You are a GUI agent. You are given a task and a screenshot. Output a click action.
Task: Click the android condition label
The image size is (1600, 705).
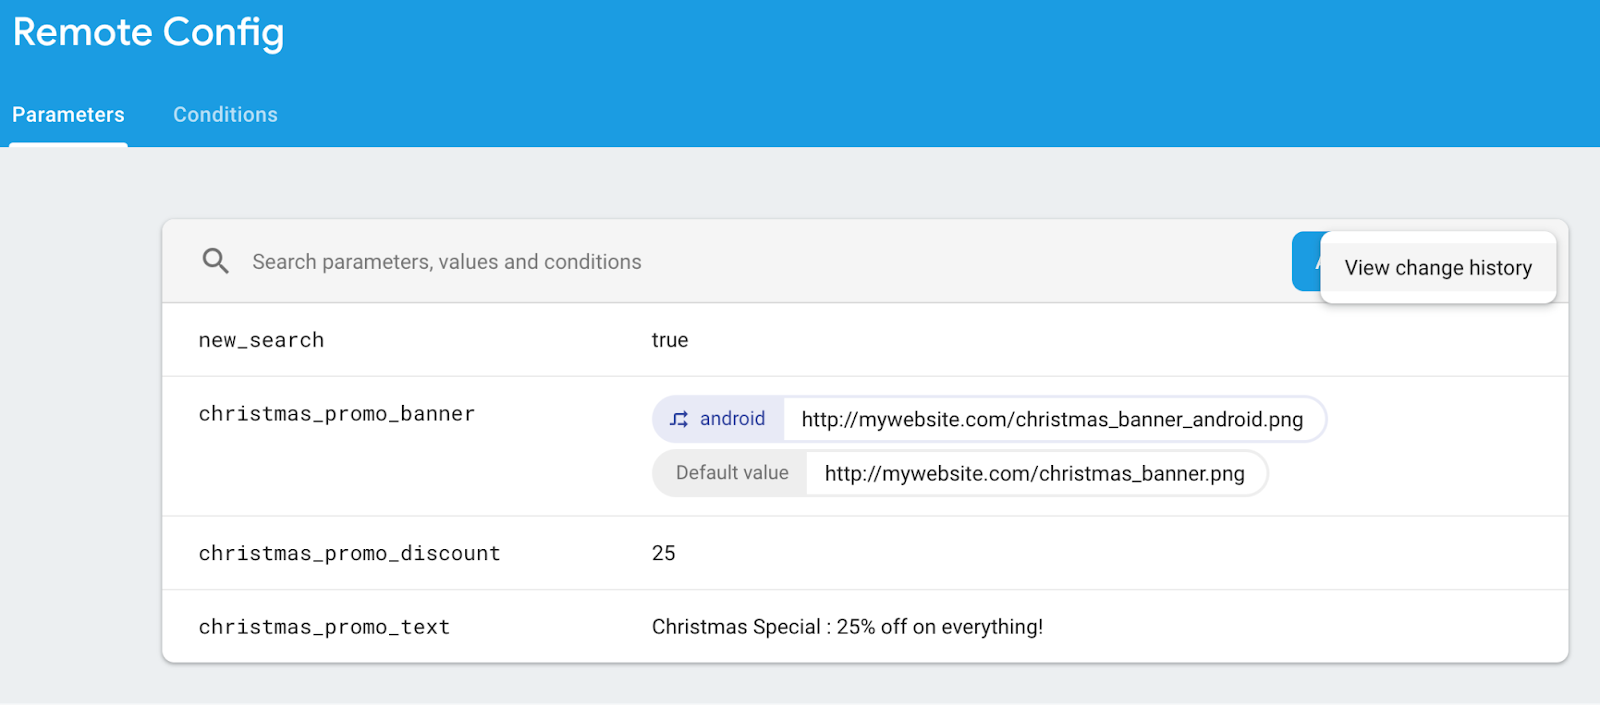point(732,419)
